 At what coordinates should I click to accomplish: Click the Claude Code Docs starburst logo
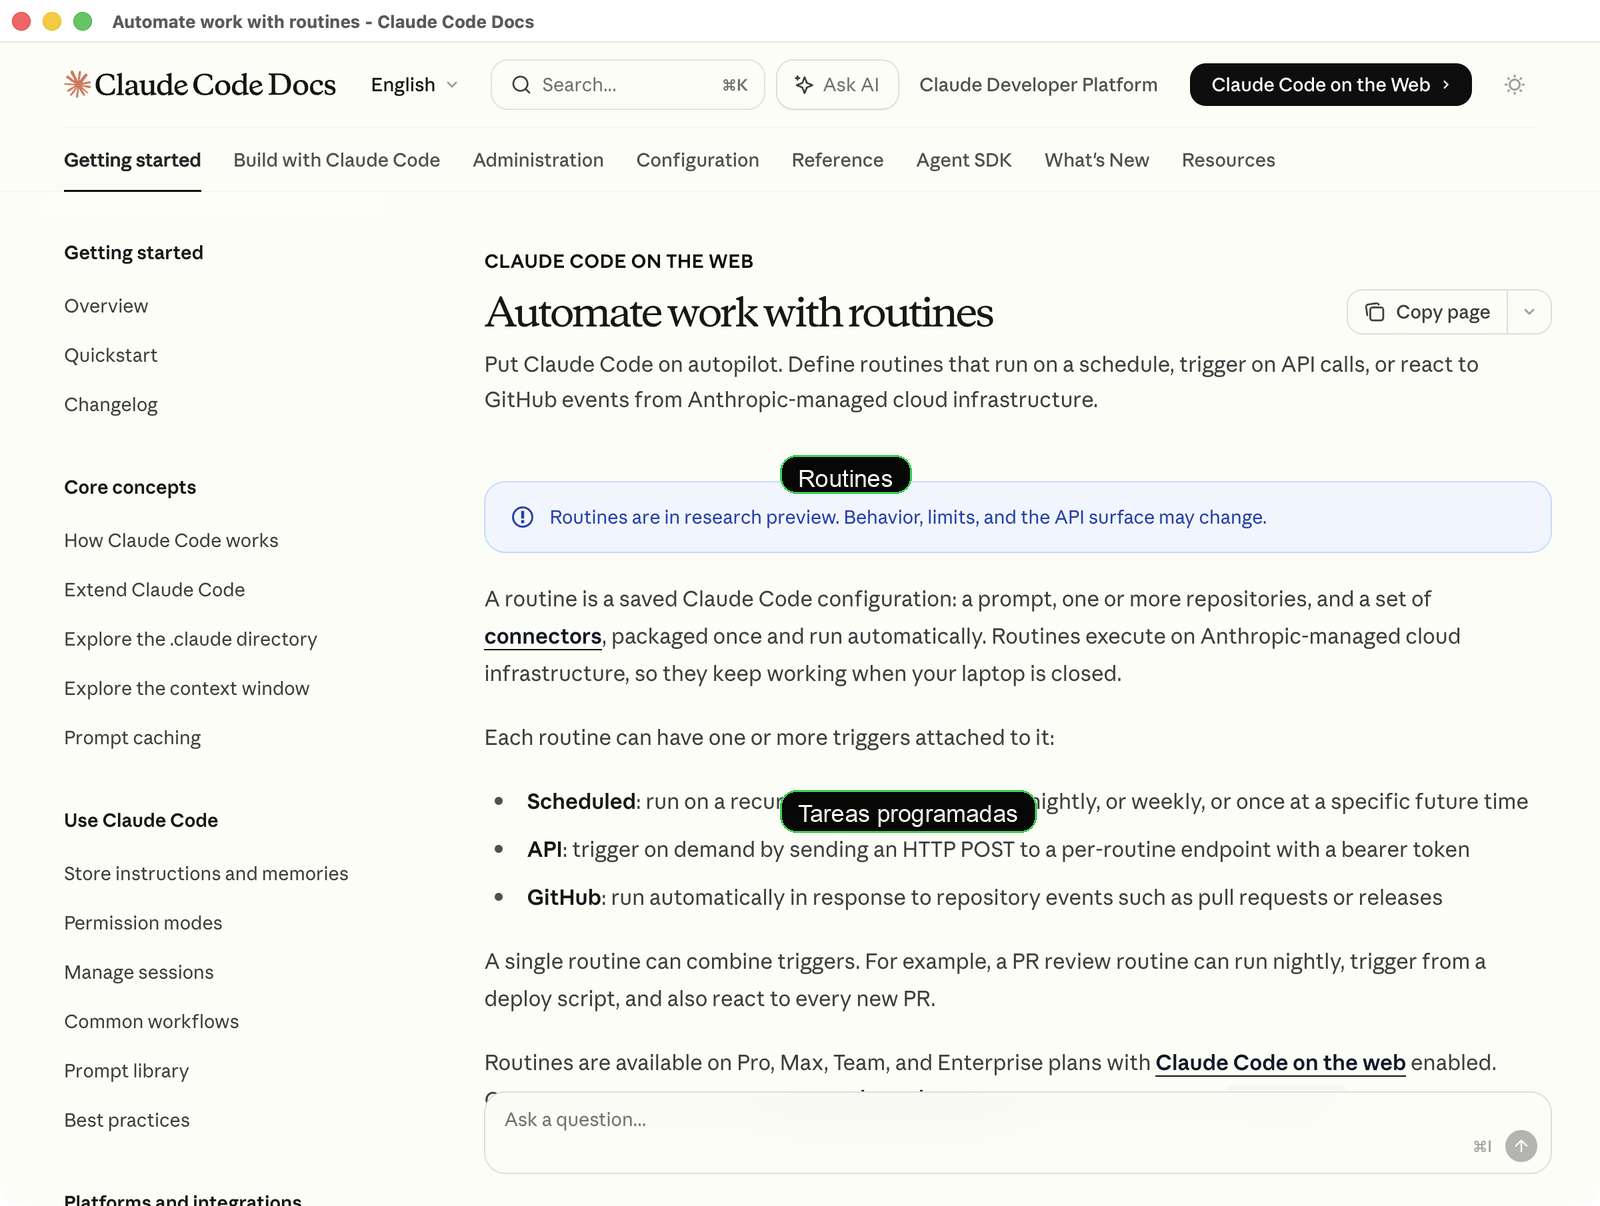point(78,84)
